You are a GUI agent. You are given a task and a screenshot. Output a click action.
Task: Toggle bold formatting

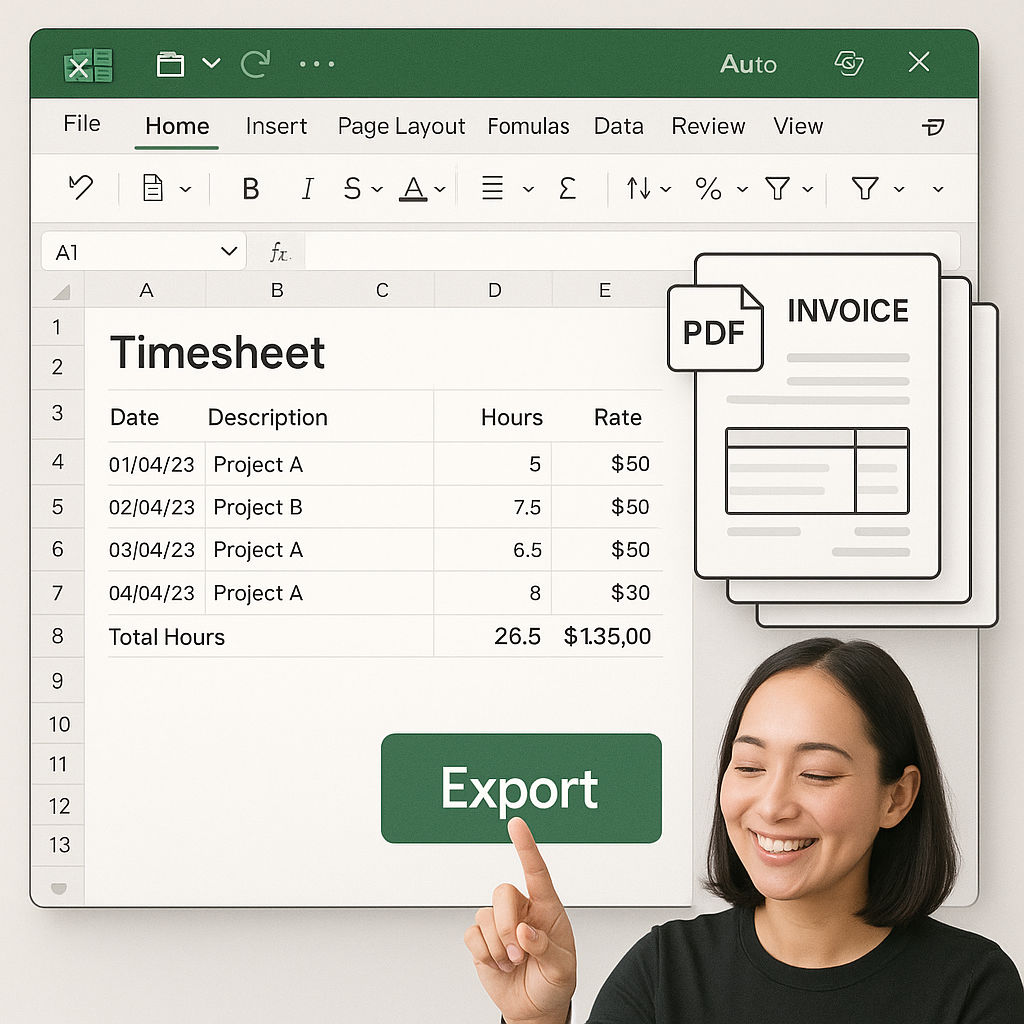[251, 189]
